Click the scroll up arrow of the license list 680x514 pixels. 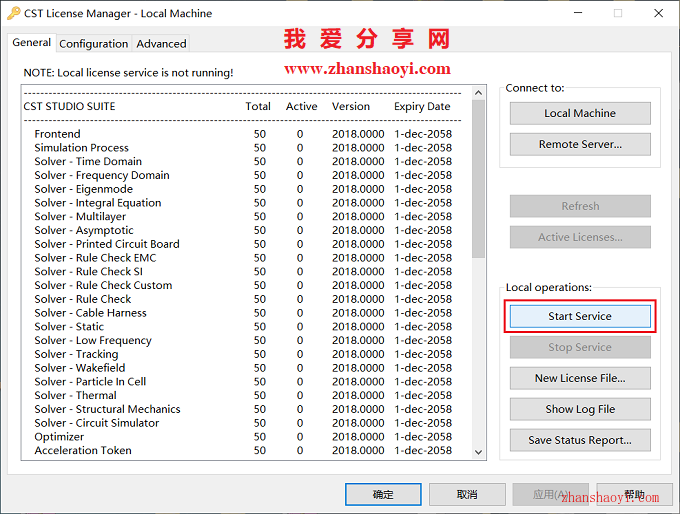point(478,92)
